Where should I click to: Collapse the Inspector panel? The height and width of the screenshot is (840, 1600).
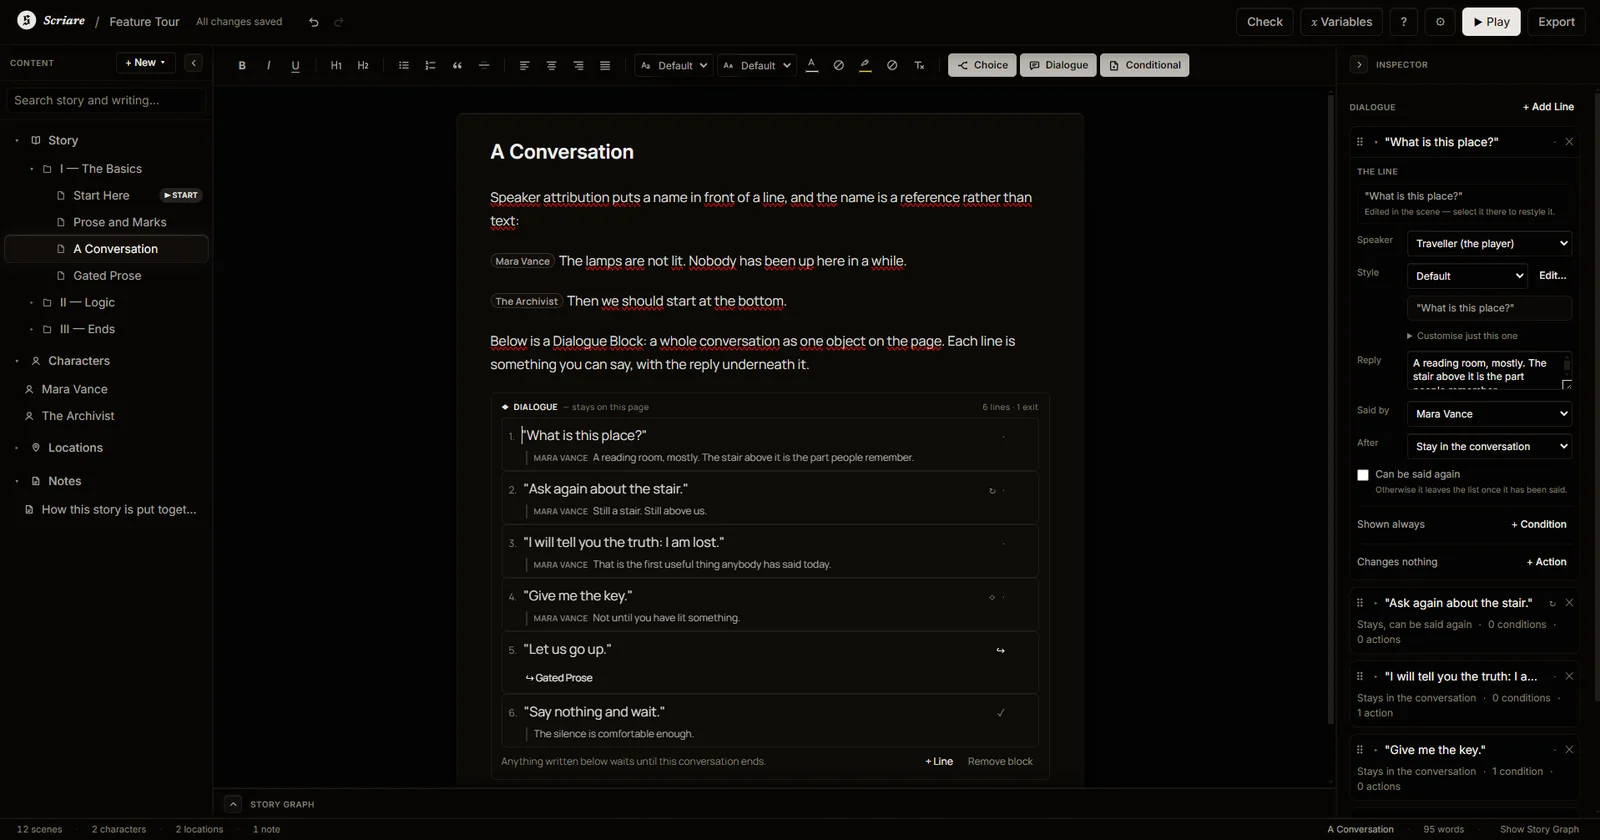click(x=1358, y=64)
